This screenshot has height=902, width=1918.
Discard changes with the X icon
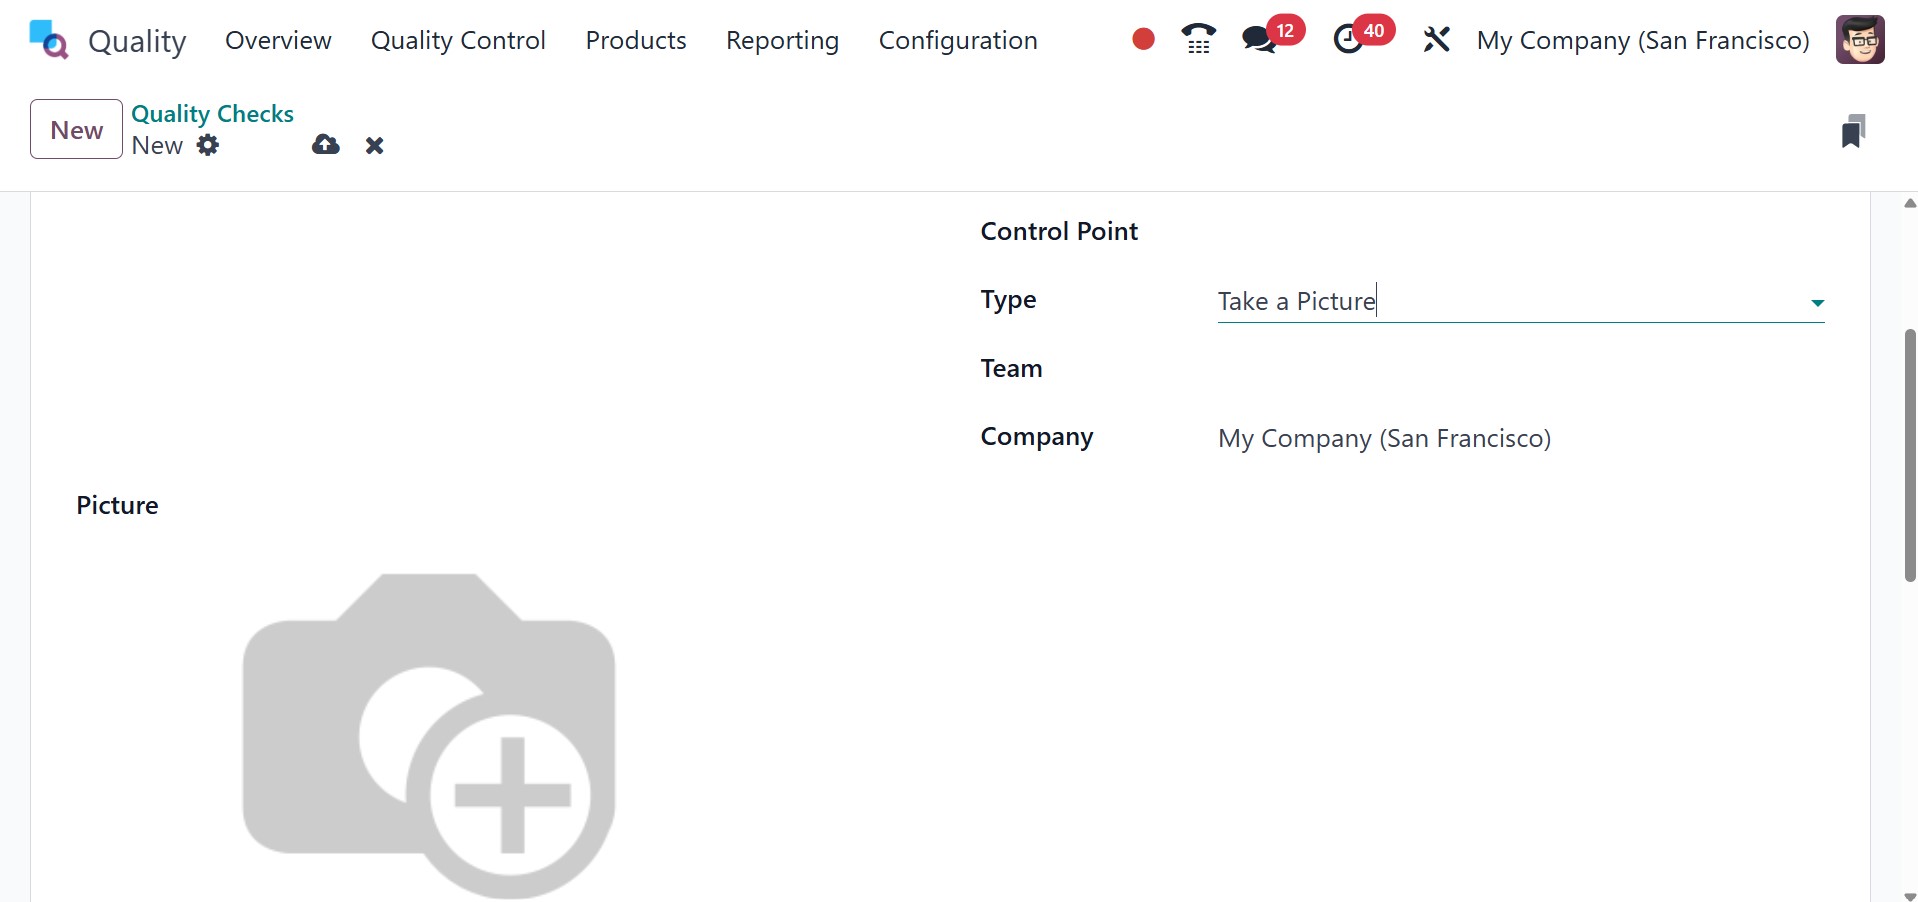tap(375, 146)
